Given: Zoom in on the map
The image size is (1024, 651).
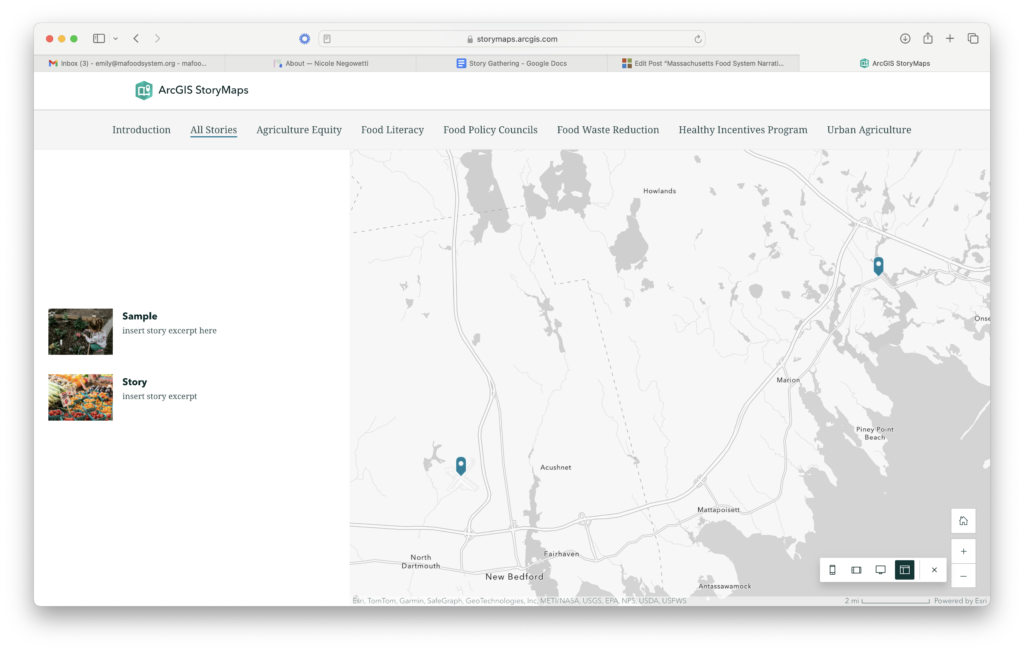Looking at the screenshot, I should (x=963, y=551).
